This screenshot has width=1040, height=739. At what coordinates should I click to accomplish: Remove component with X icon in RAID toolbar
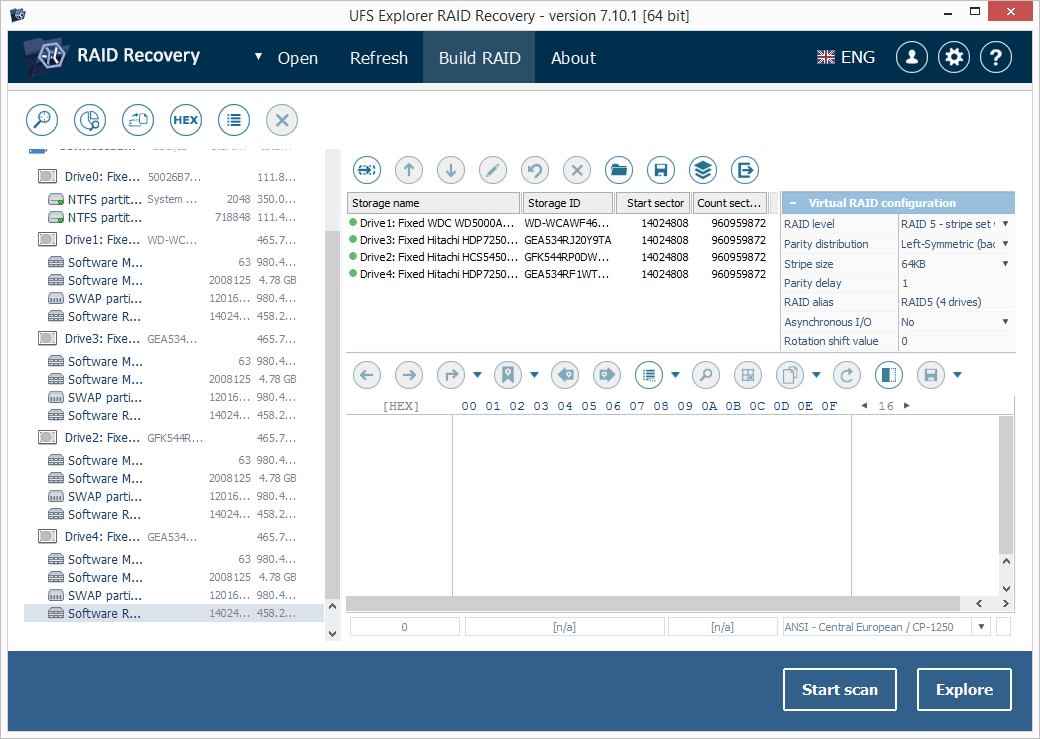pos(577,170)
